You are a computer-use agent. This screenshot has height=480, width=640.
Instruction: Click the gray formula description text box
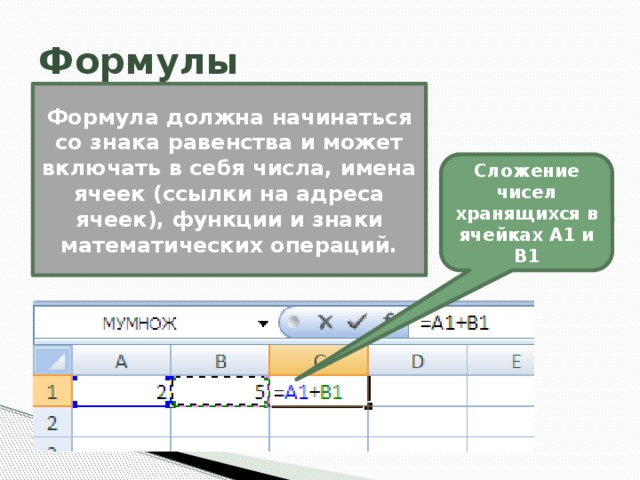(229, 180)
